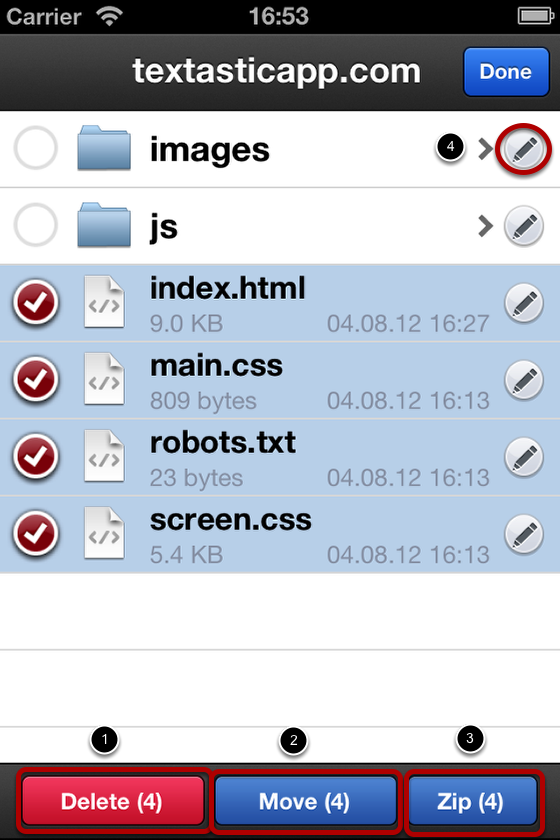560x840 pixels.
Task: Tap the js folder icon
Action: click(x=104, y=225)
